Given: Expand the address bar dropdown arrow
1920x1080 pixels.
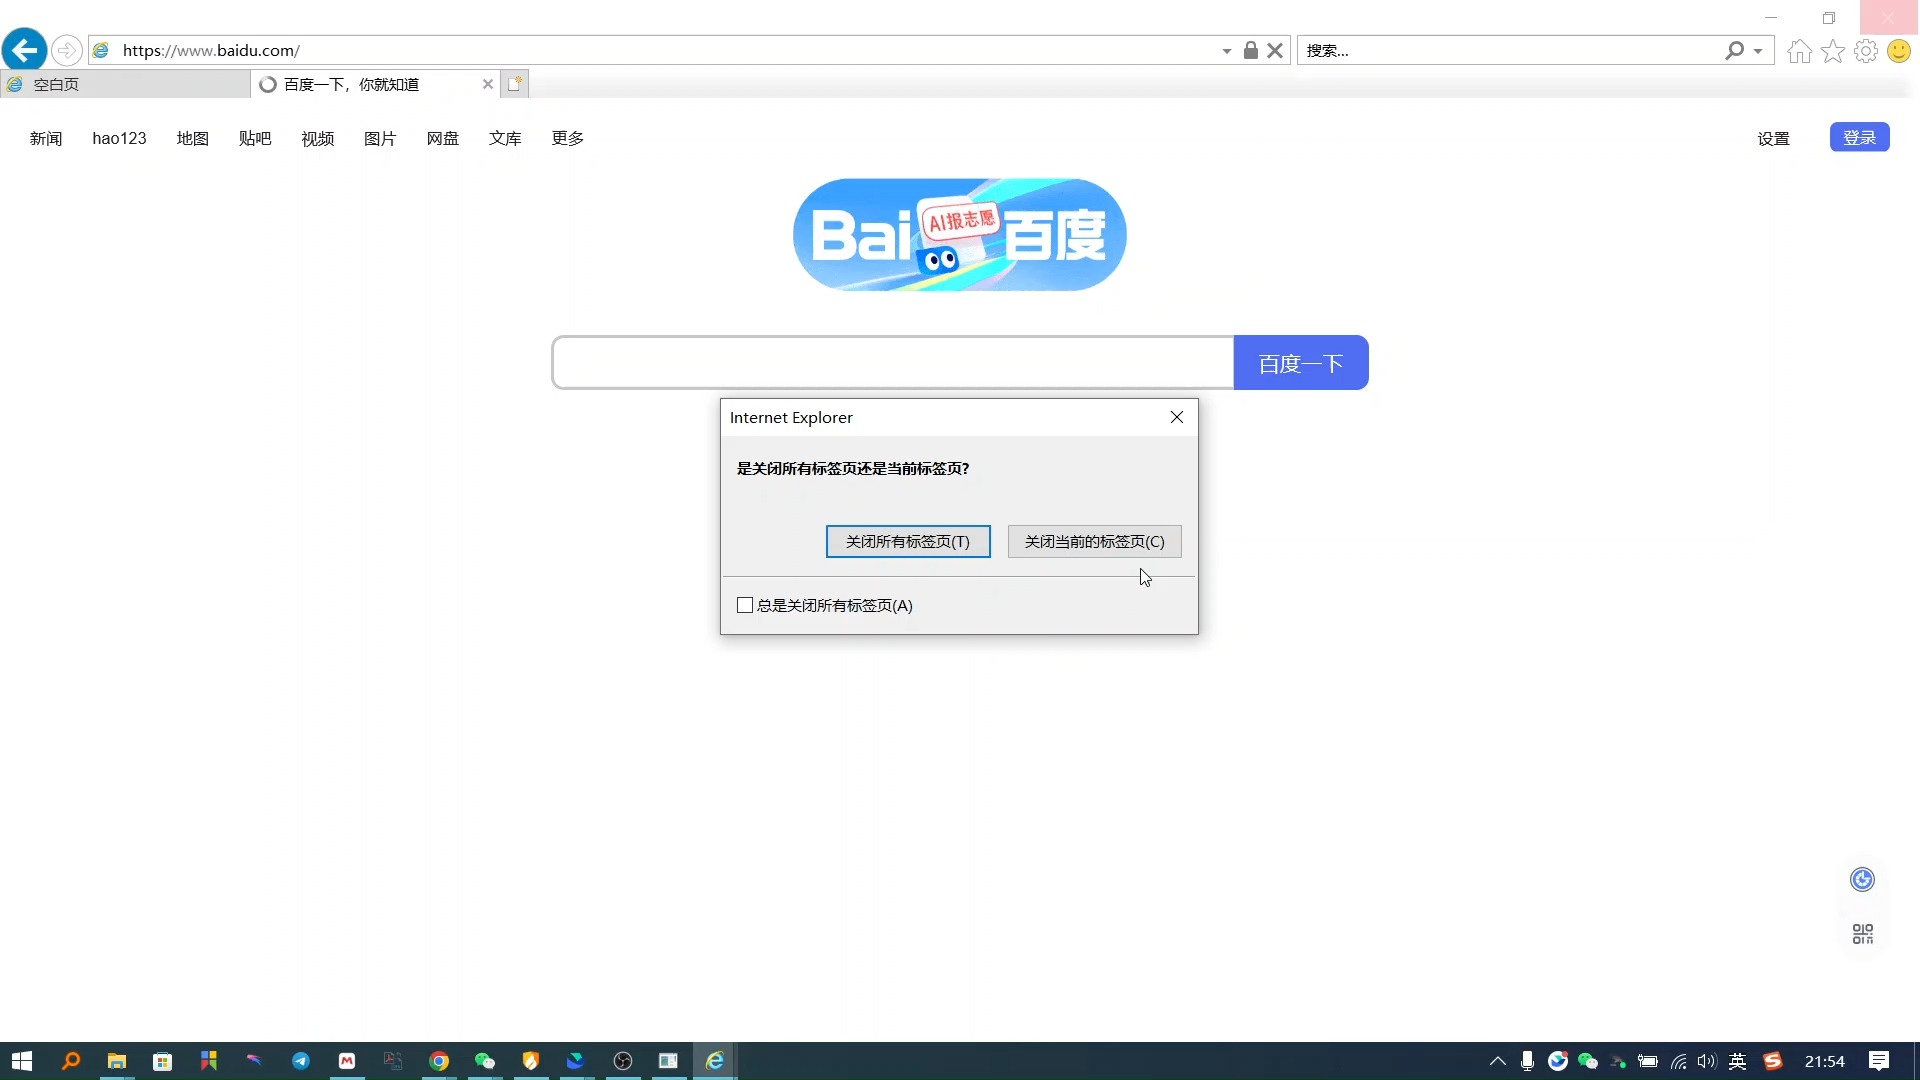Looking at the screenshot, I should point(1227,51).
